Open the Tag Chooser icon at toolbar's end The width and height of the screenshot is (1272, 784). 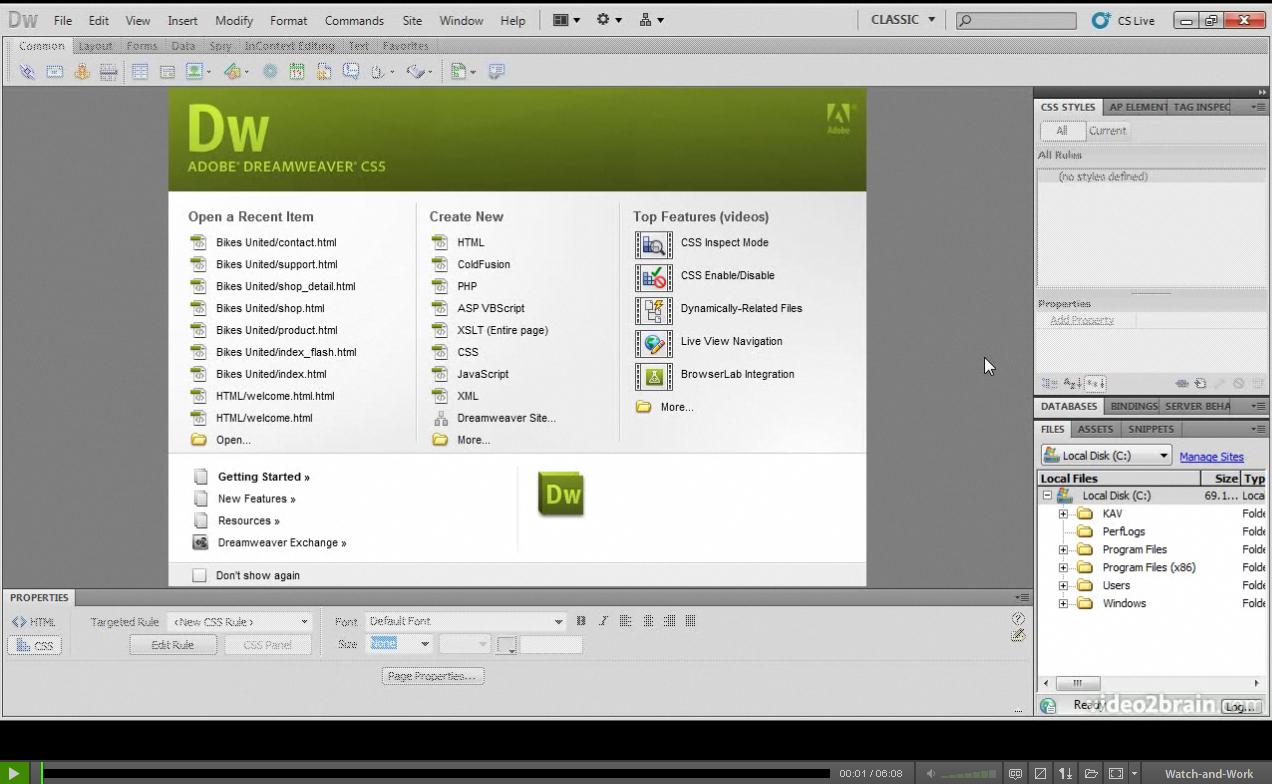pyautogui.click(x=494, y=71)
